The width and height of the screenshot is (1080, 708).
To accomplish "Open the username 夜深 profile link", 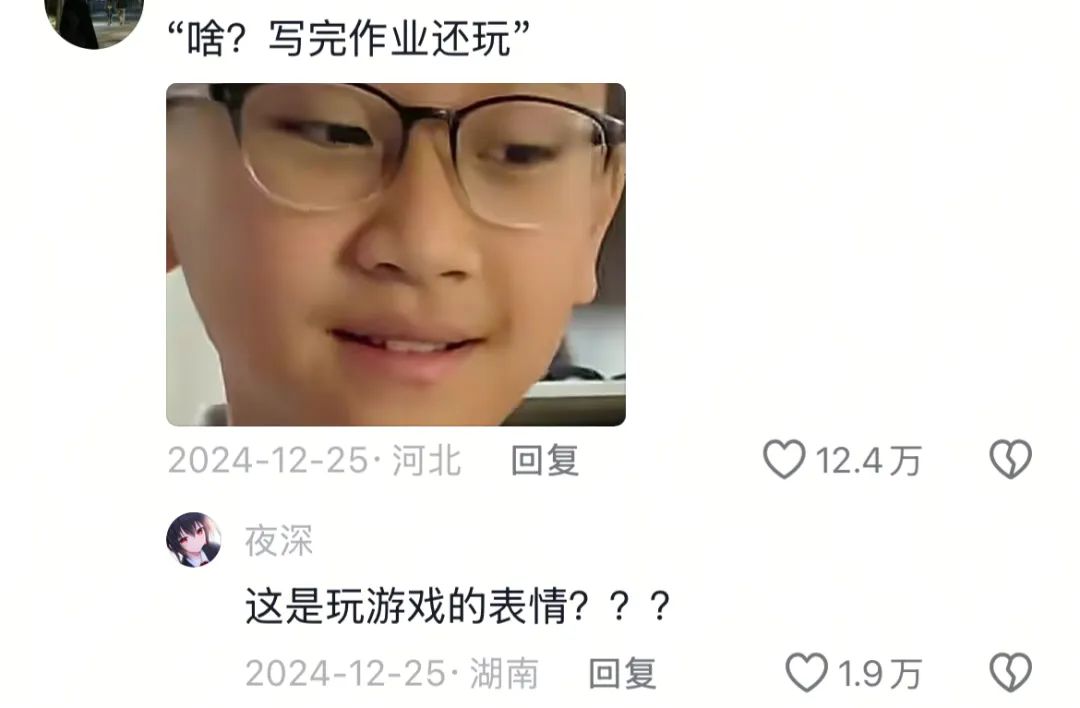I will (278, 541).
